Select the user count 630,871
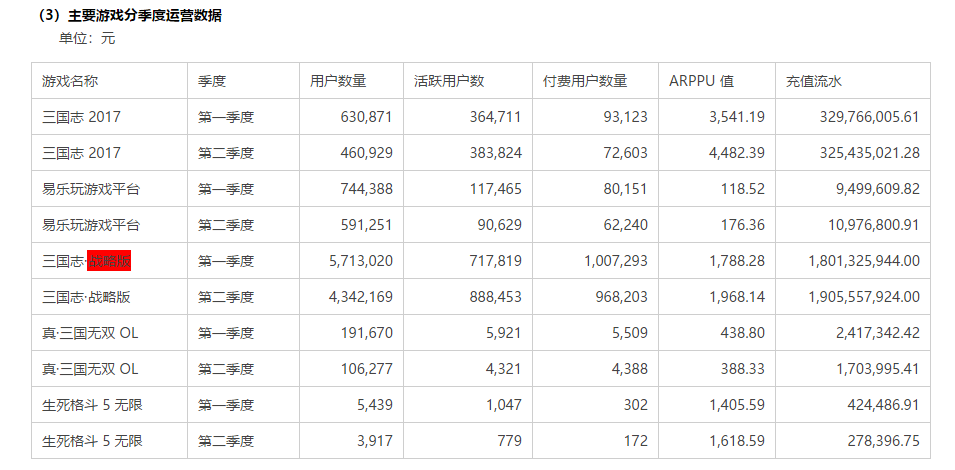Image resolution: width=955 pixels, height=470 pixels. pyautogui.click(x=367, y=117)
